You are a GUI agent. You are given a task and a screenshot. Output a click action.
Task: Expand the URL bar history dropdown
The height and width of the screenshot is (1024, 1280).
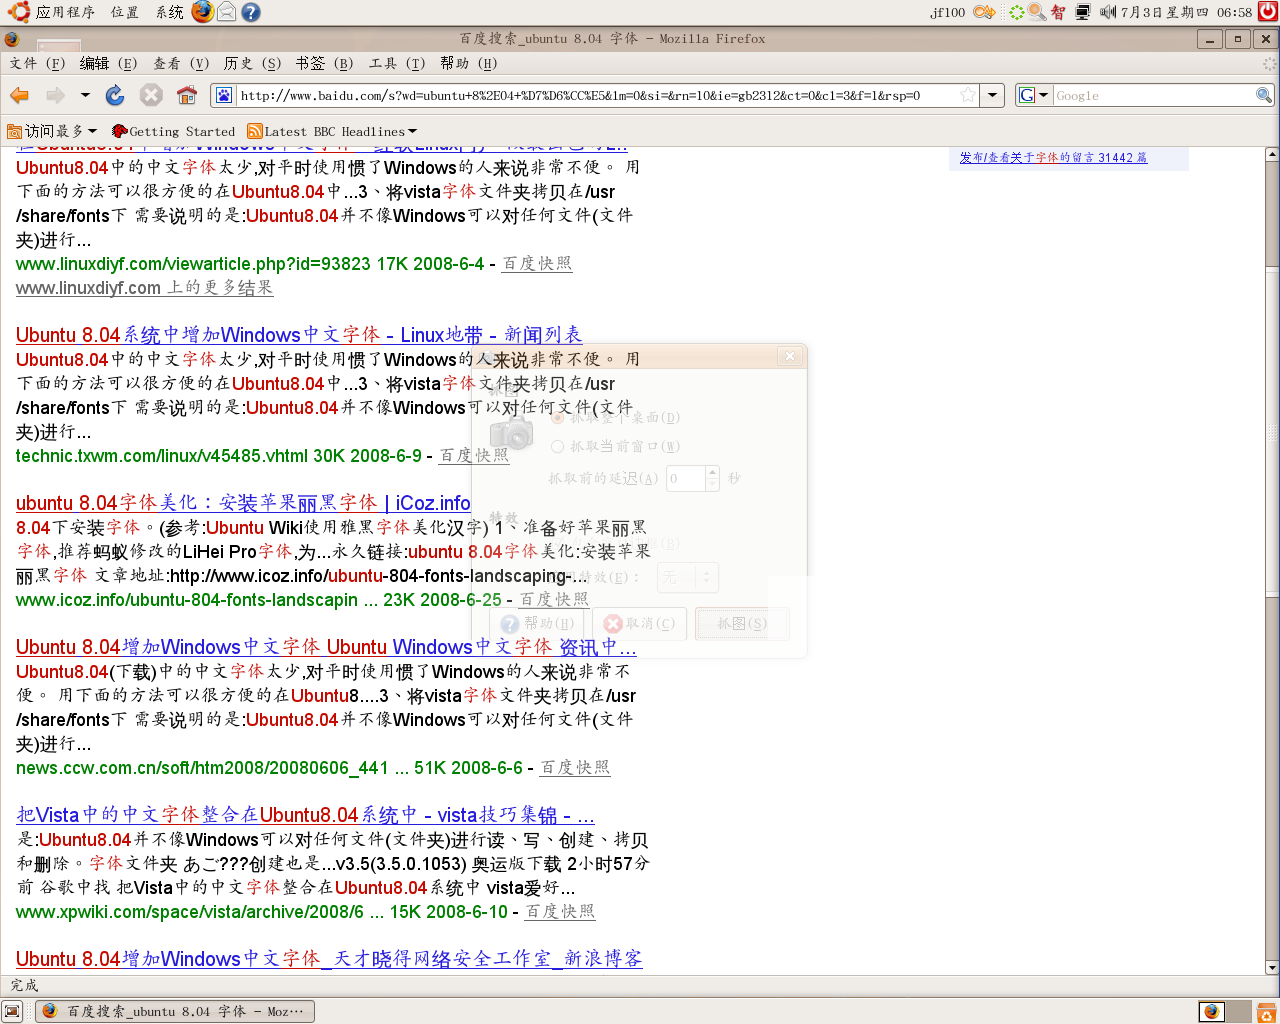point(992,95)
